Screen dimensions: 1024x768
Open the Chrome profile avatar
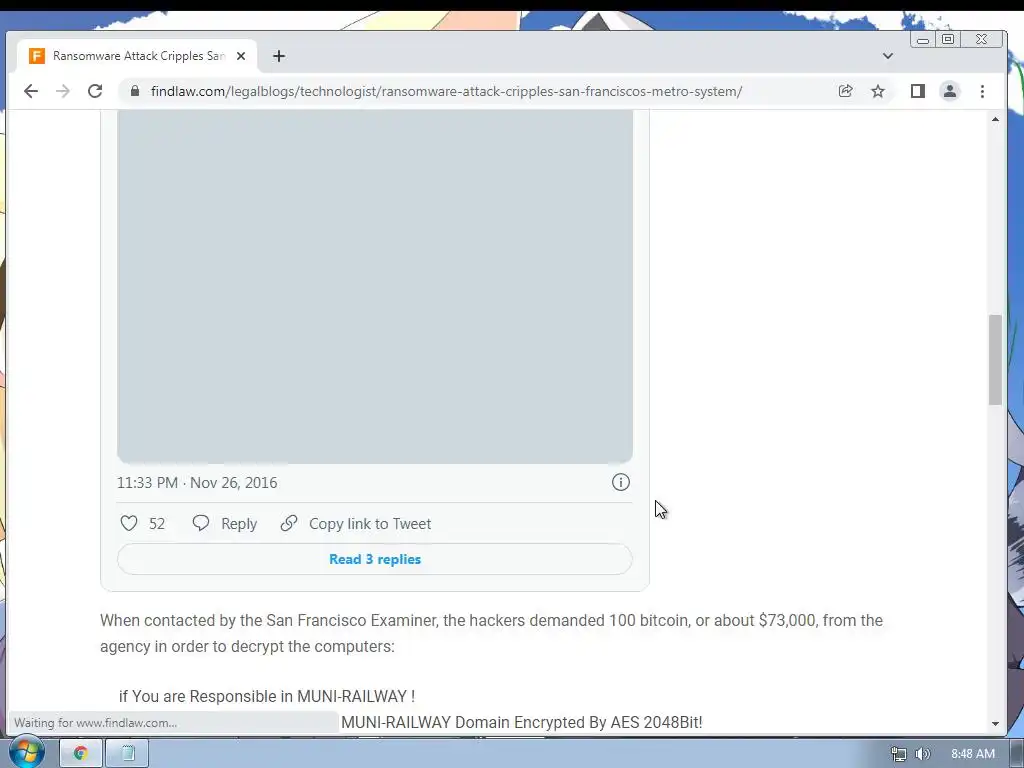click(950, 91)
